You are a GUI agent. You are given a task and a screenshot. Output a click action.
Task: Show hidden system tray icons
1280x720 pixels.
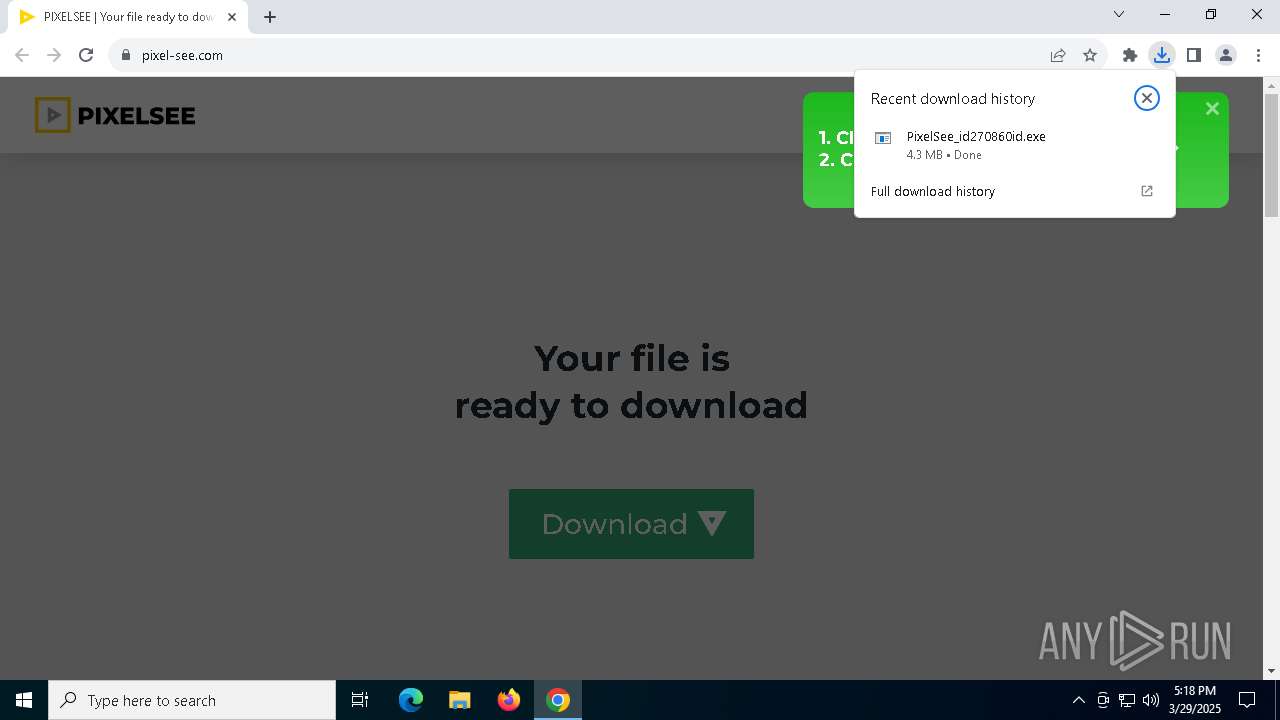click(x=1078, y=700)
